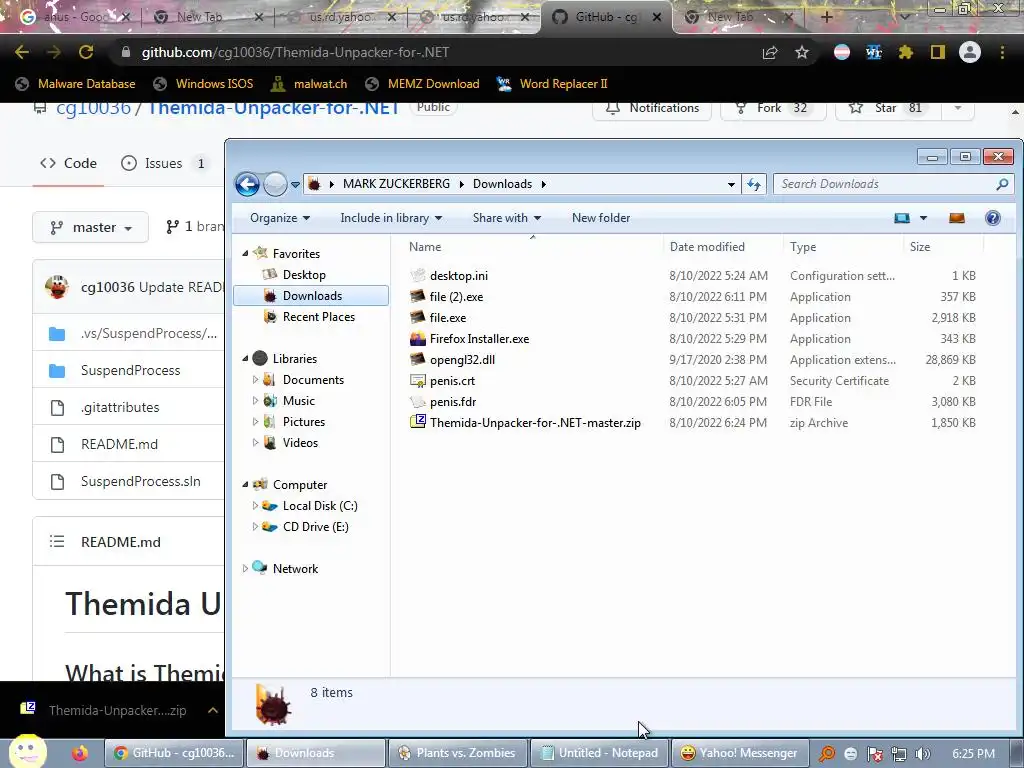1024x768 pixels.
Task: Select Desktop under Favorites
Action: tap(304, 275)
